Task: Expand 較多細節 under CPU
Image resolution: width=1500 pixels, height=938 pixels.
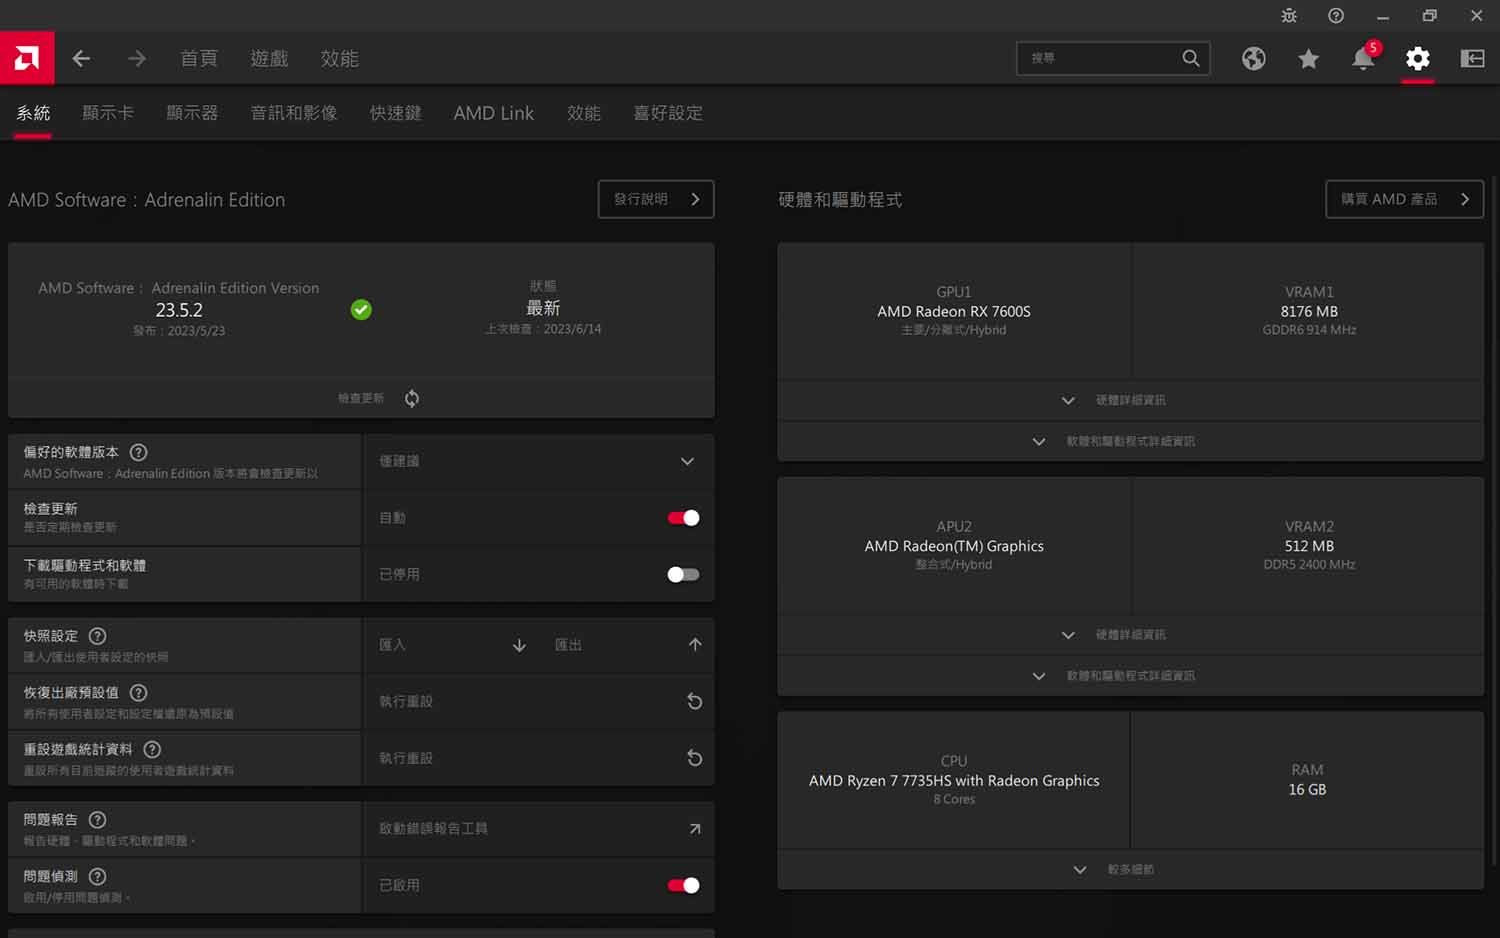Action: [1130, 869]
